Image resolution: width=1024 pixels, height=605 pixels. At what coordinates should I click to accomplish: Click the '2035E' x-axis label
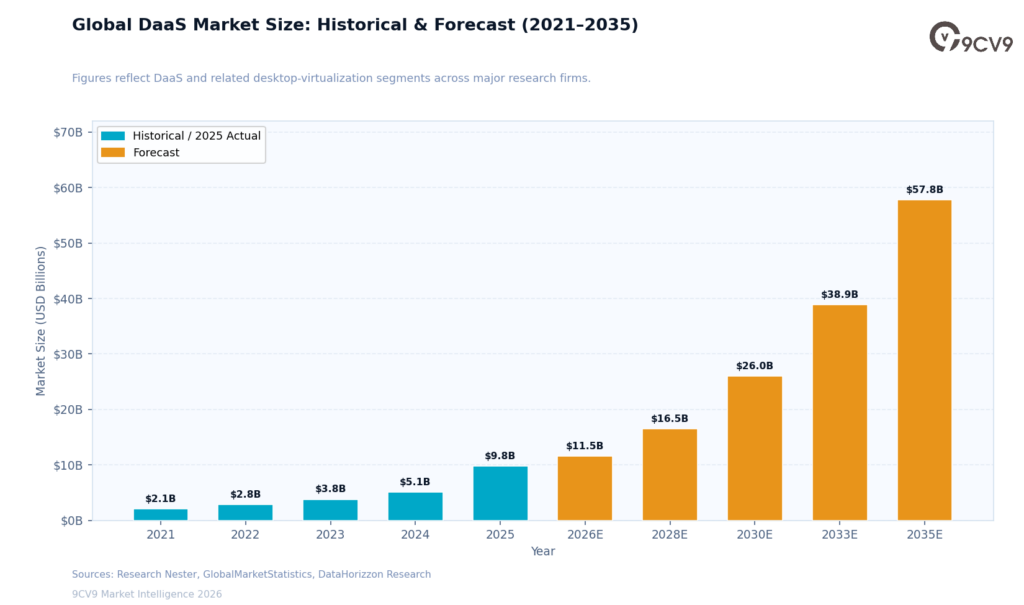point(925,534)
